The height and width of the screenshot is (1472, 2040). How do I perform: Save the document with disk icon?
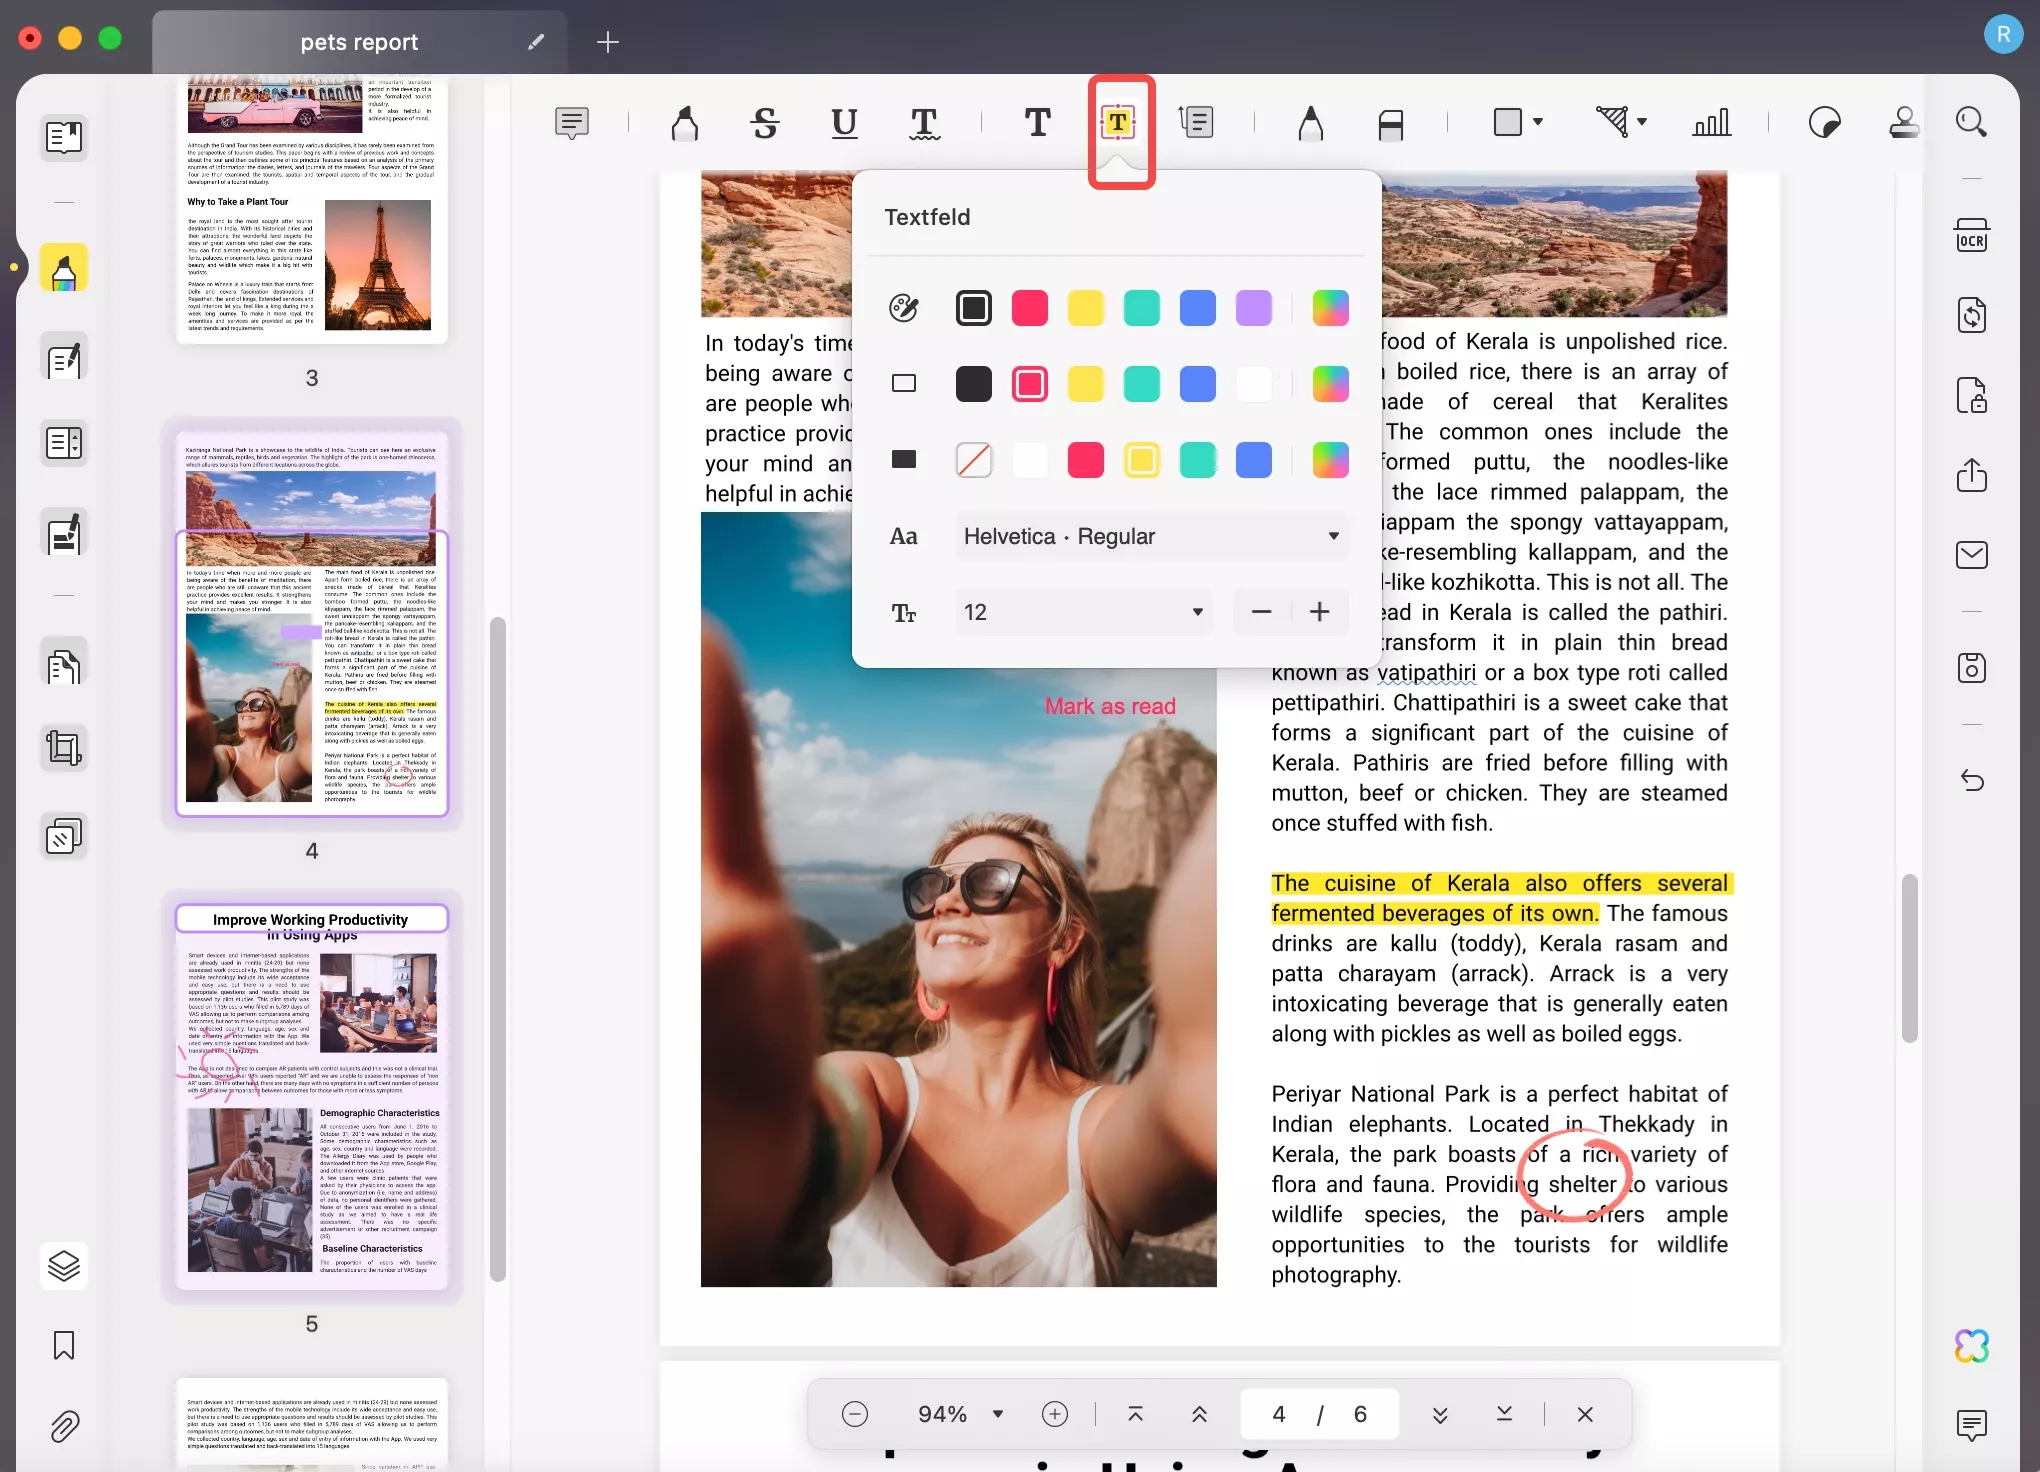click(x=1971, y=668)
